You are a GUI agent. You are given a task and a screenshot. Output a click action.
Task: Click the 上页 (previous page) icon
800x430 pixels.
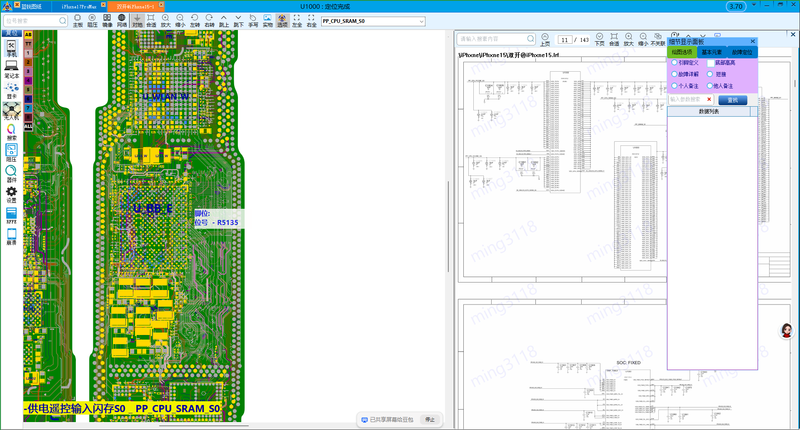tap(545, 39)
